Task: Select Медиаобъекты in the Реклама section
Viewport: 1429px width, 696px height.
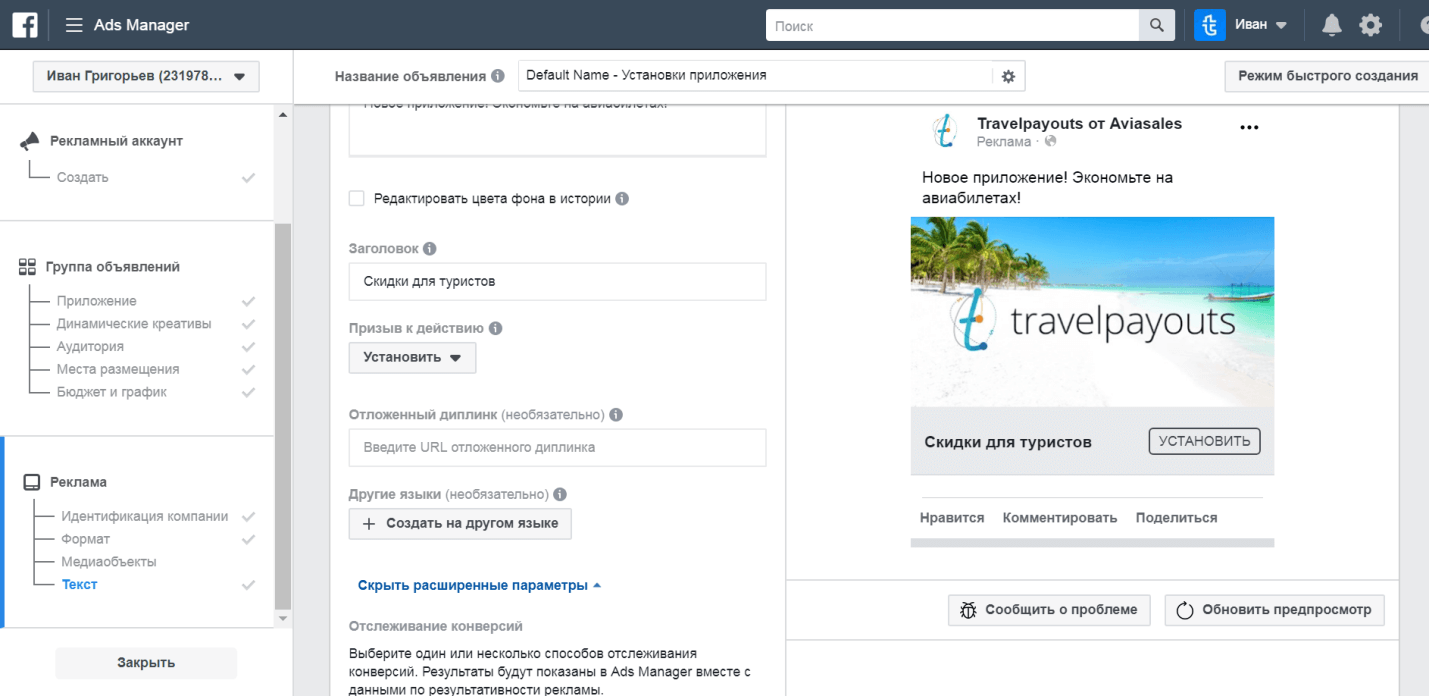Action: 108,562
